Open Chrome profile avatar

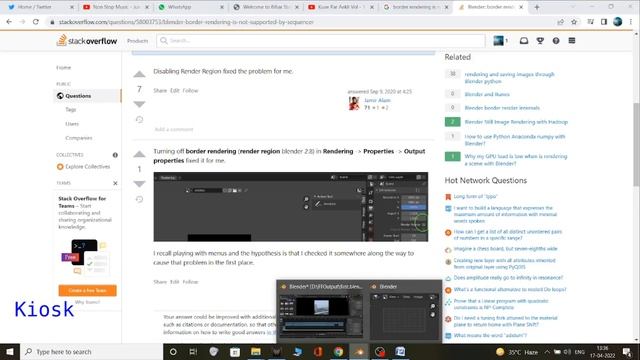pyautogui.click(x=618, y=22)
